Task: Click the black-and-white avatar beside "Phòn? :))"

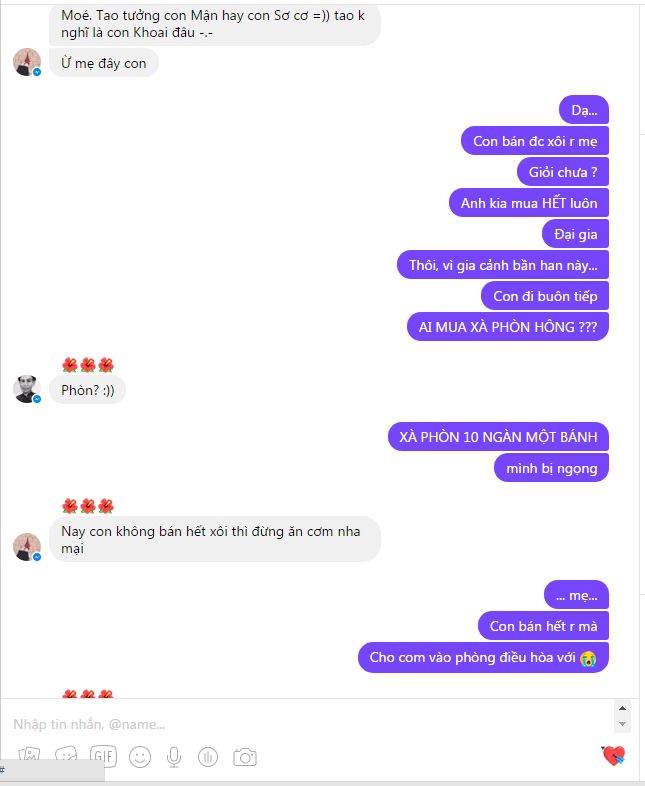Action: point(27,389)
